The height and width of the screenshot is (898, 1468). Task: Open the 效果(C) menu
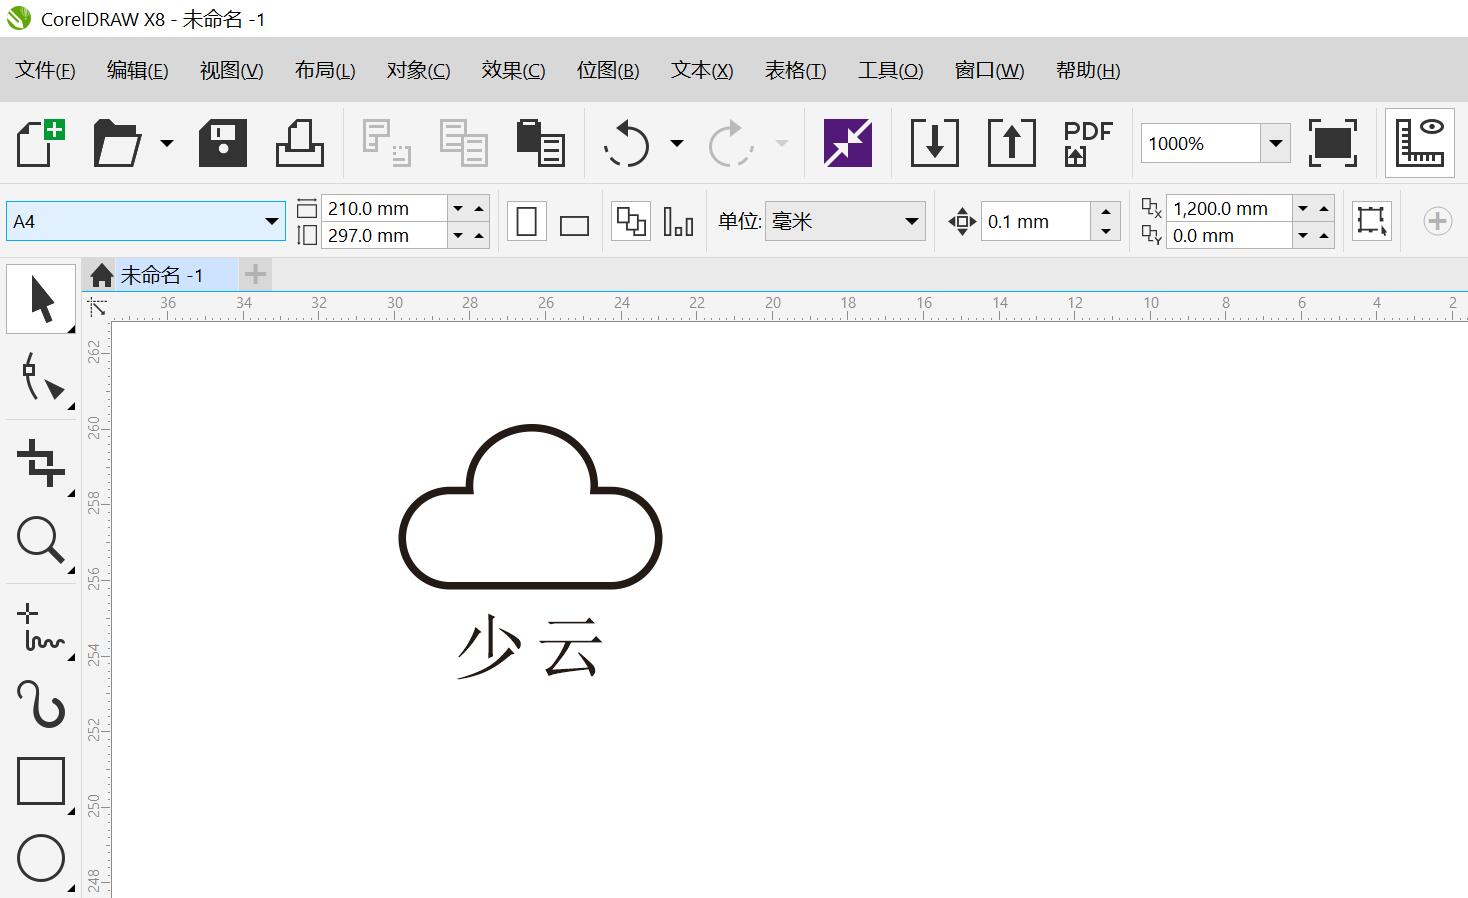point(512,70)
